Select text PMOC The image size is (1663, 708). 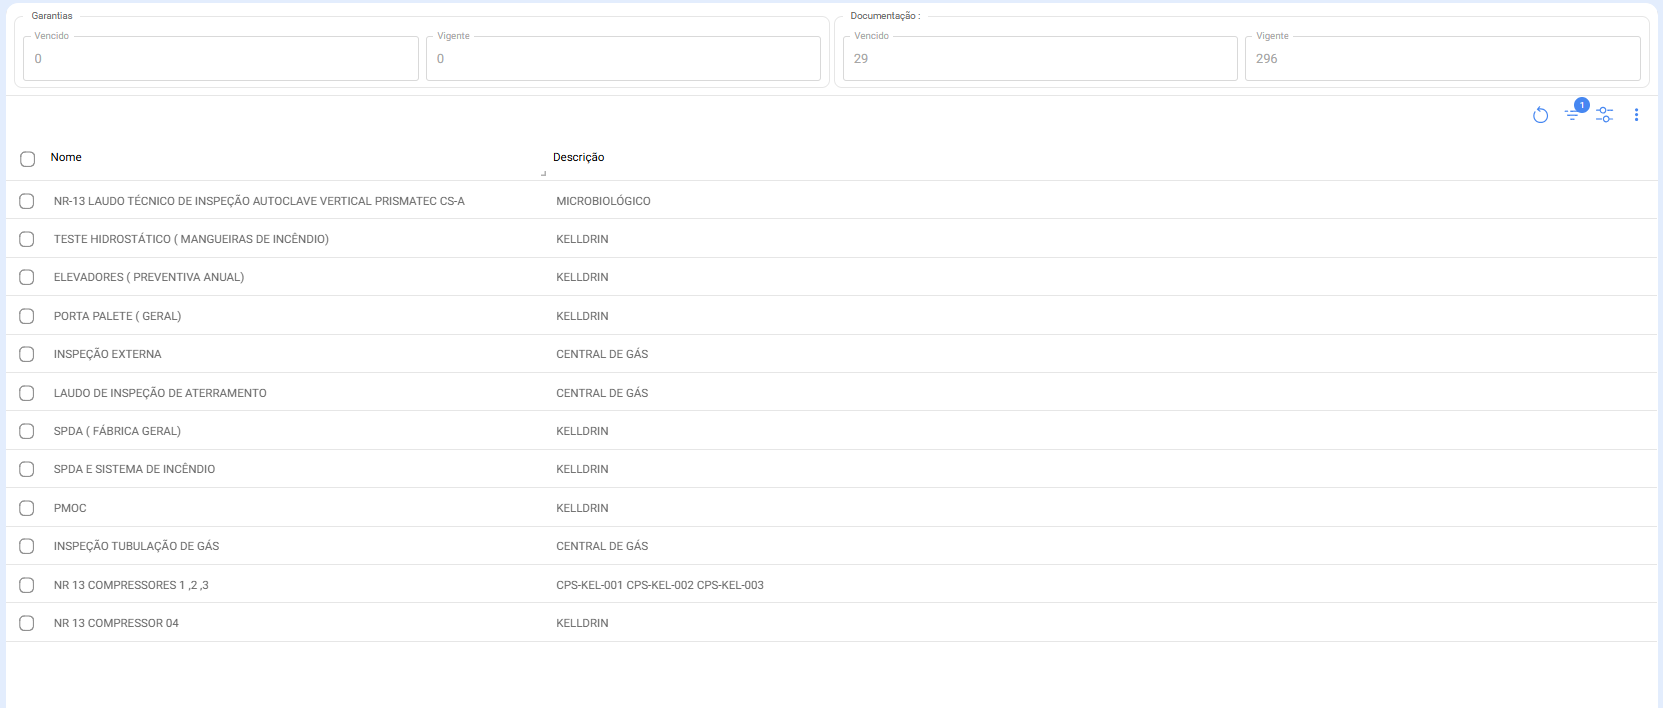pos(70,508)
